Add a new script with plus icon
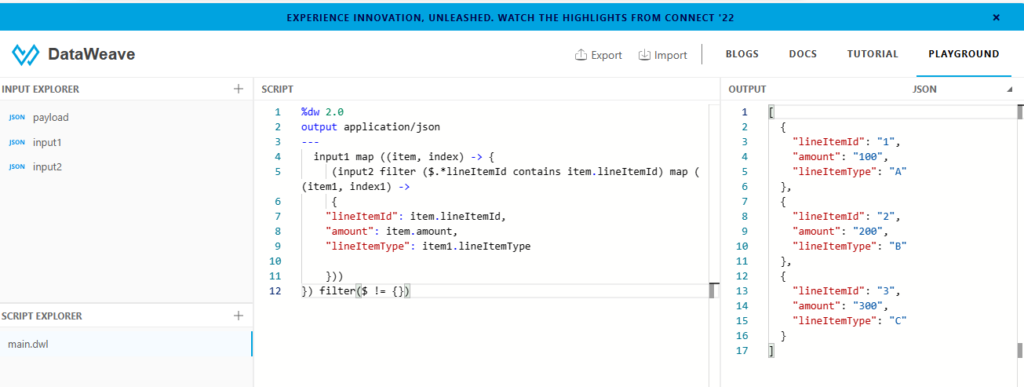The height and width of the screenshot is (387, 1024). [238, 316]
